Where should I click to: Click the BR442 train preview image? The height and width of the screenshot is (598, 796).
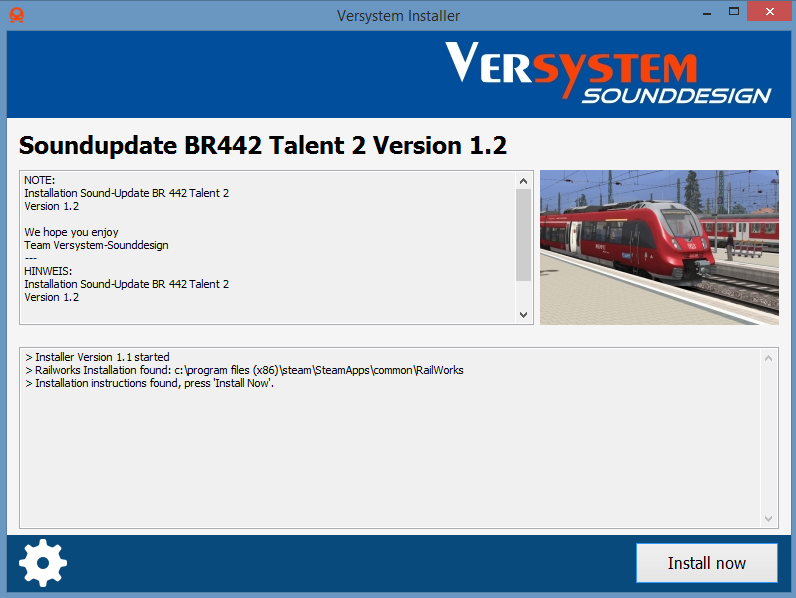(659, 247)
